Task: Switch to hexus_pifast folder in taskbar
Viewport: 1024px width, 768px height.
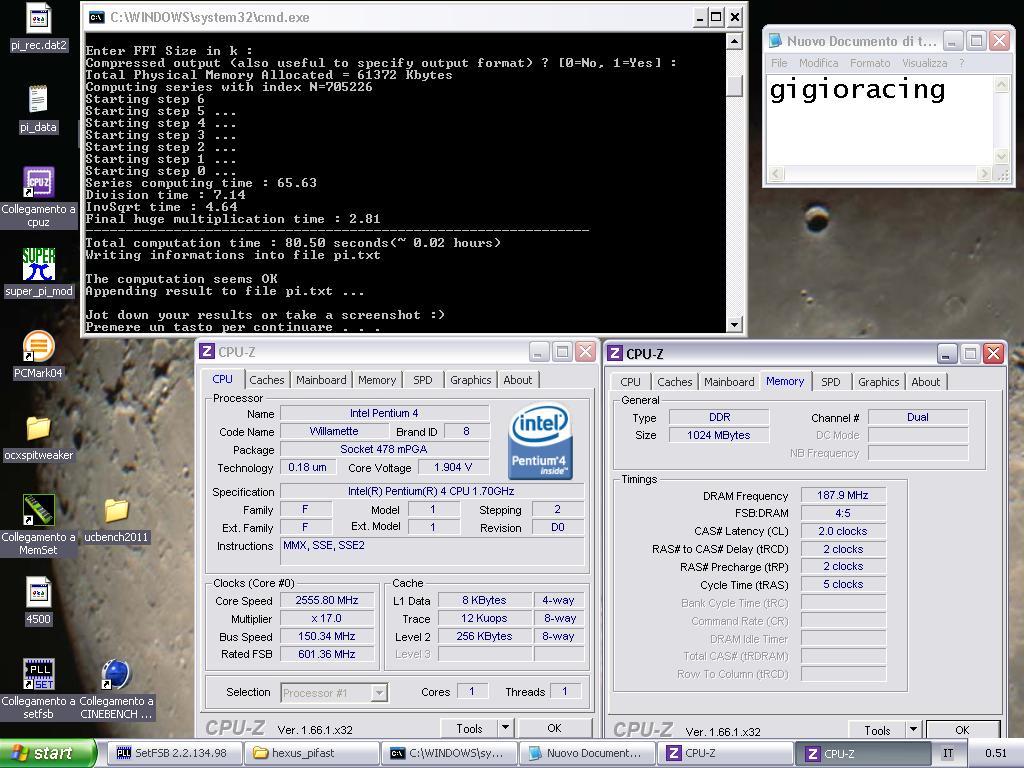Action: click(310, 753)
